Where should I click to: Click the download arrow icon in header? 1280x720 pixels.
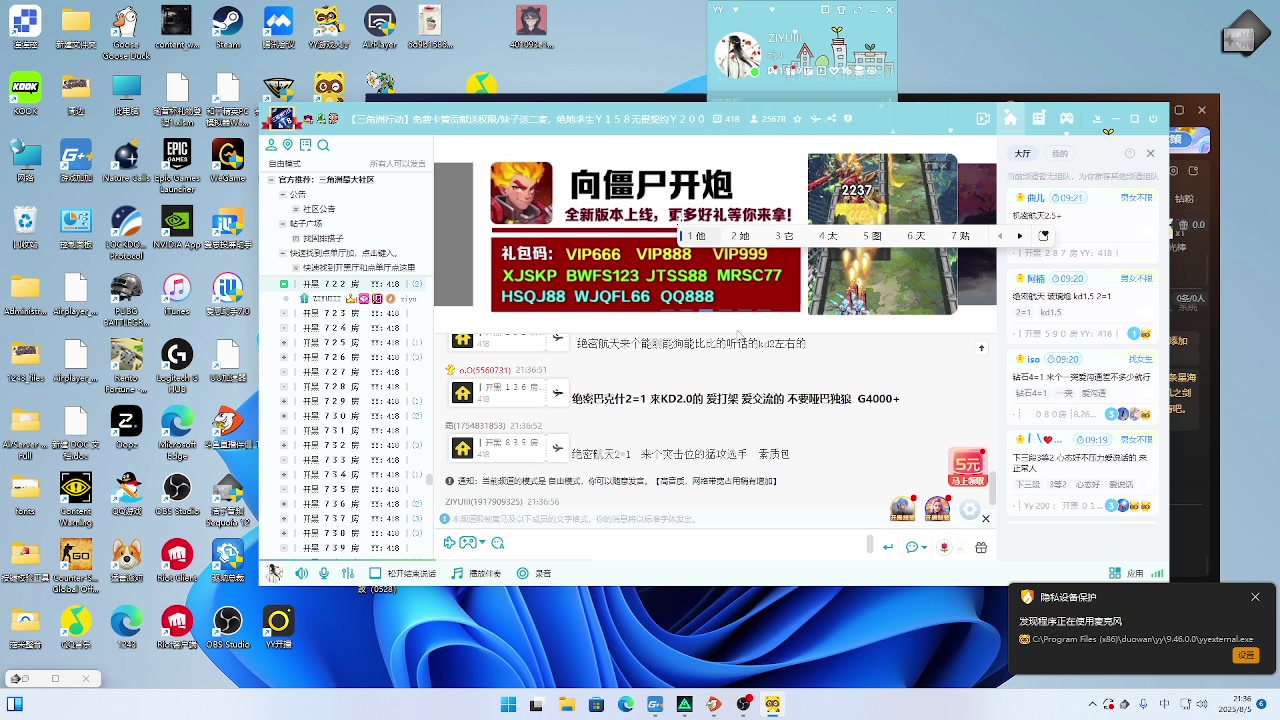[1097, 119]
